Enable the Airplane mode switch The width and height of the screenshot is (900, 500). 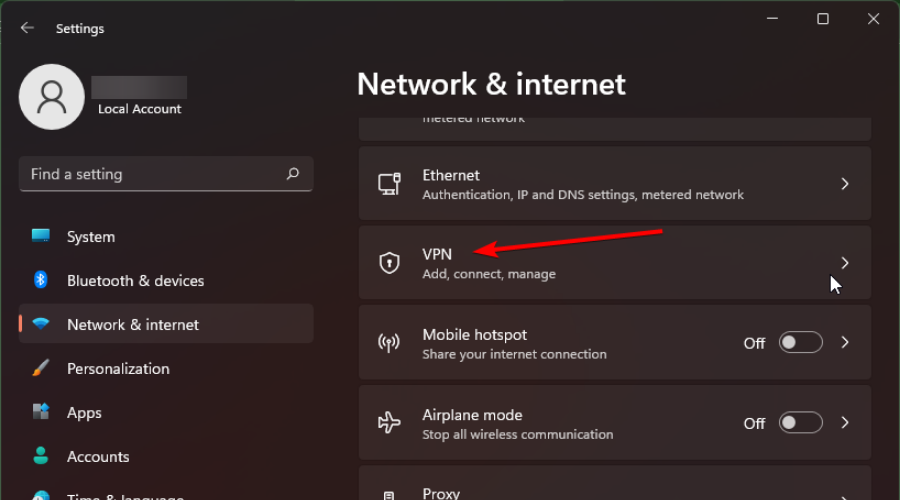point(801,423)
